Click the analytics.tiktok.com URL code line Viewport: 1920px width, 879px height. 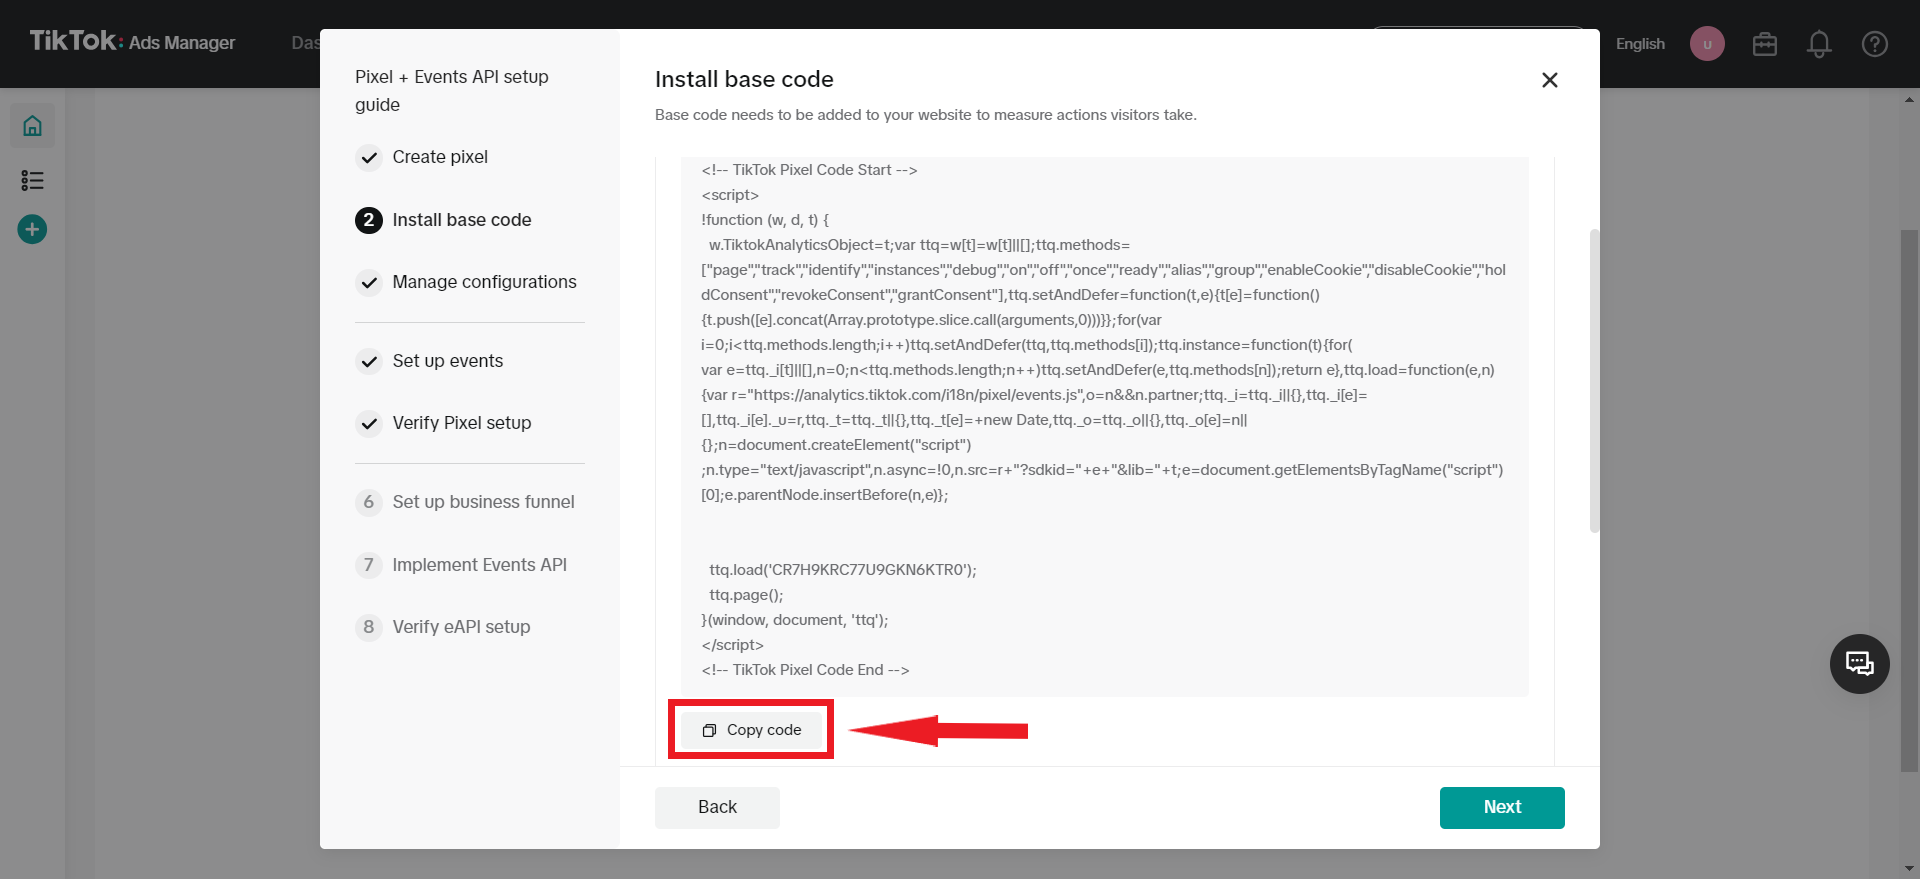click(1034, 395)
